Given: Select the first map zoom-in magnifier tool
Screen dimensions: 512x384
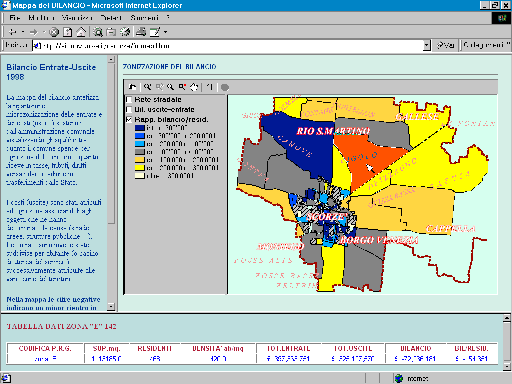Looking at the screenshot, I should click(147, 87).
